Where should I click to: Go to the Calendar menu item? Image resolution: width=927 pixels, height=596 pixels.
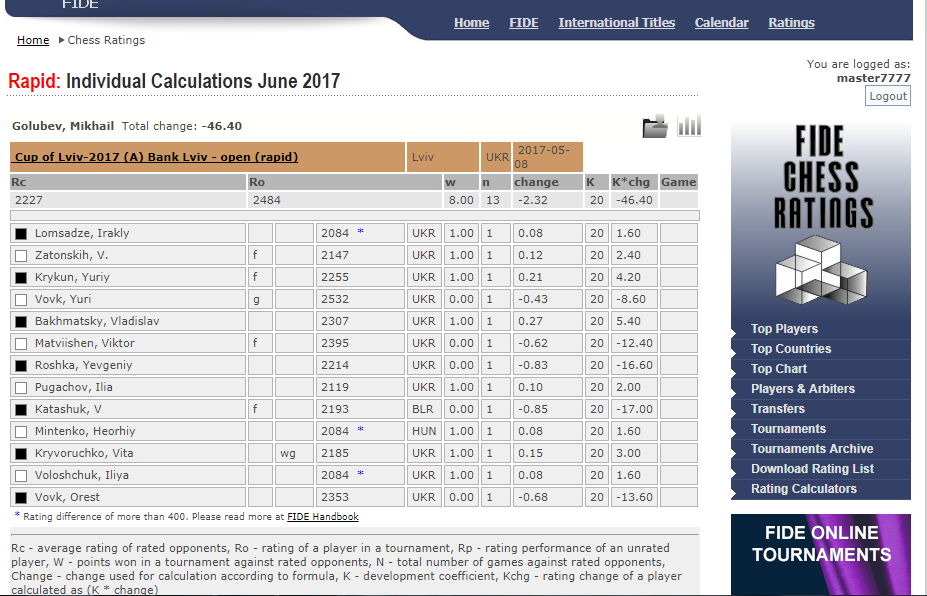click(x=721, y=23)
